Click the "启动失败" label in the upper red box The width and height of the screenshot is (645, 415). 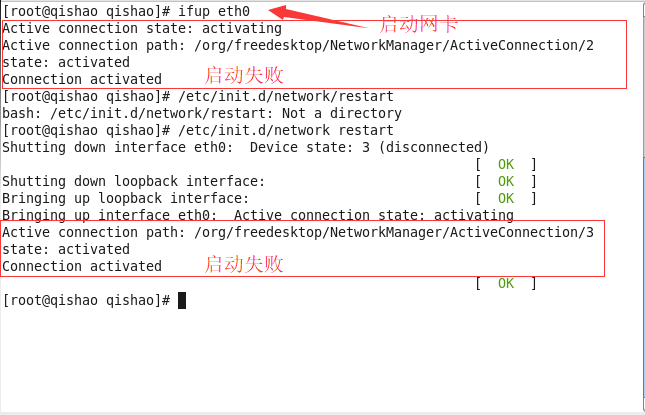pos(244,75)
